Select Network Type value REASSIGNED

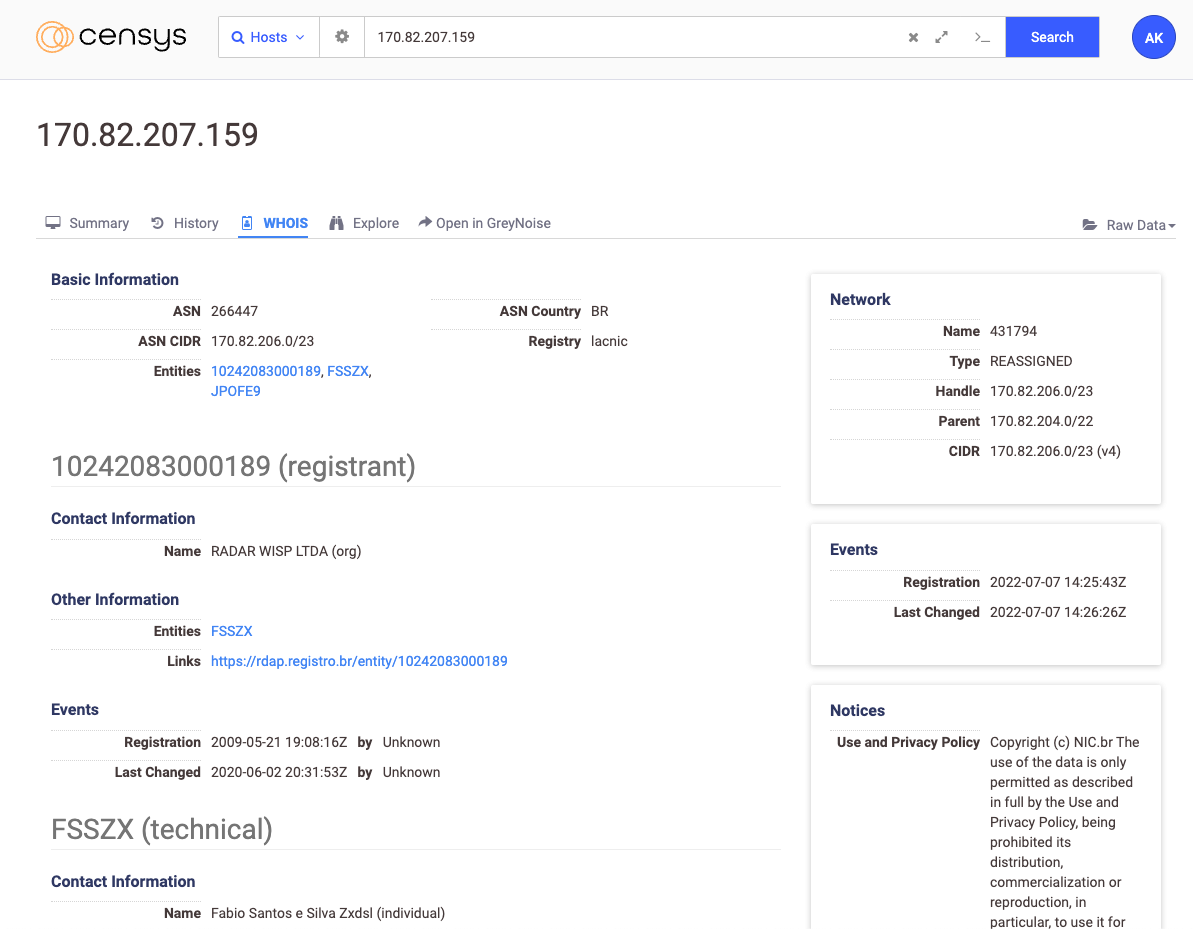[1031, 361]
